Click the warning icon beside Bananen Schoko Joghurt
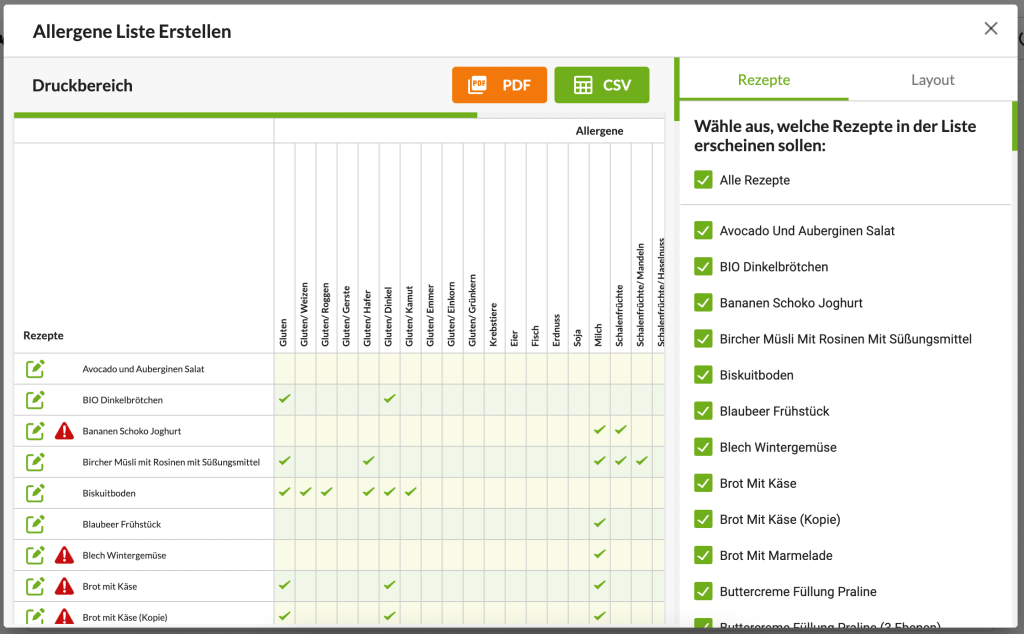The width and height of the screenshot is (1024, 634). click(62, 430)
